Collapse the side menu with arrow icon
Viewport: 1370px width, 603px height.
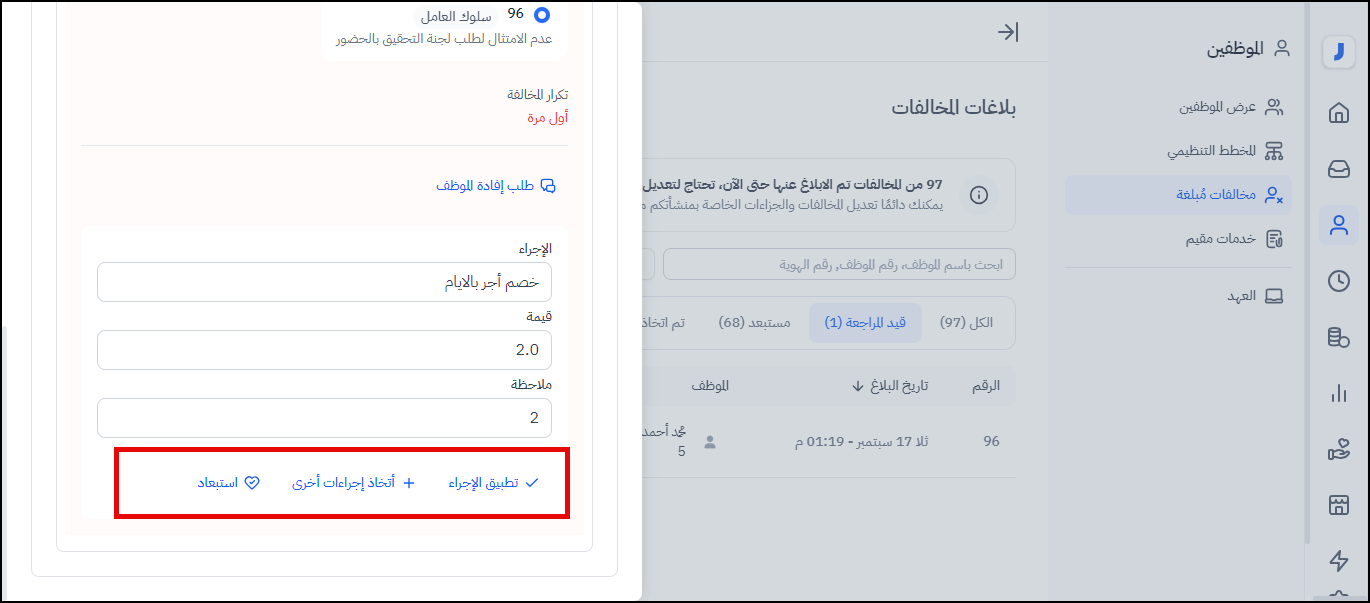click(x=1007, y=32)
